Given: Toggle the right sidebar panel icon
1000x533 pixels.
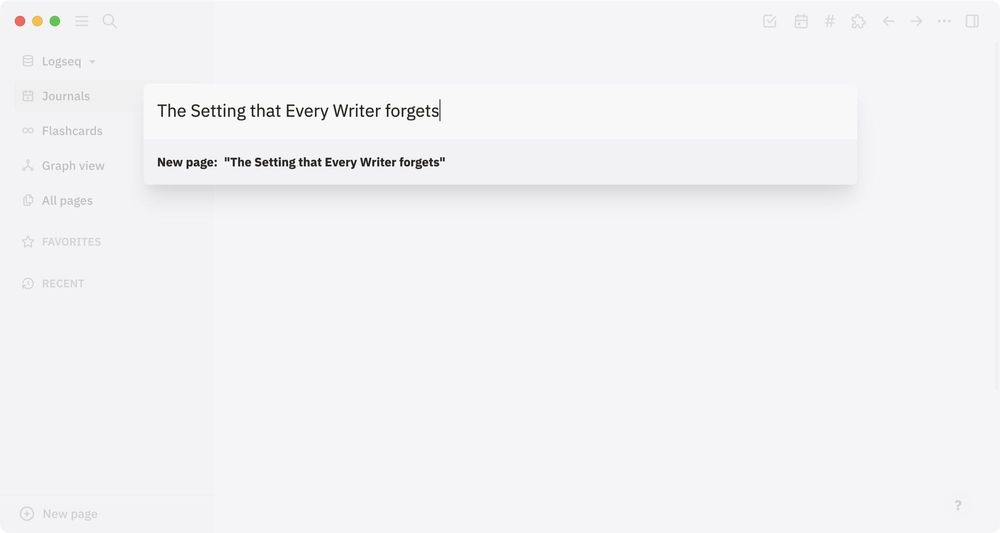Looking at the screenshot, I should coord(972,21).
